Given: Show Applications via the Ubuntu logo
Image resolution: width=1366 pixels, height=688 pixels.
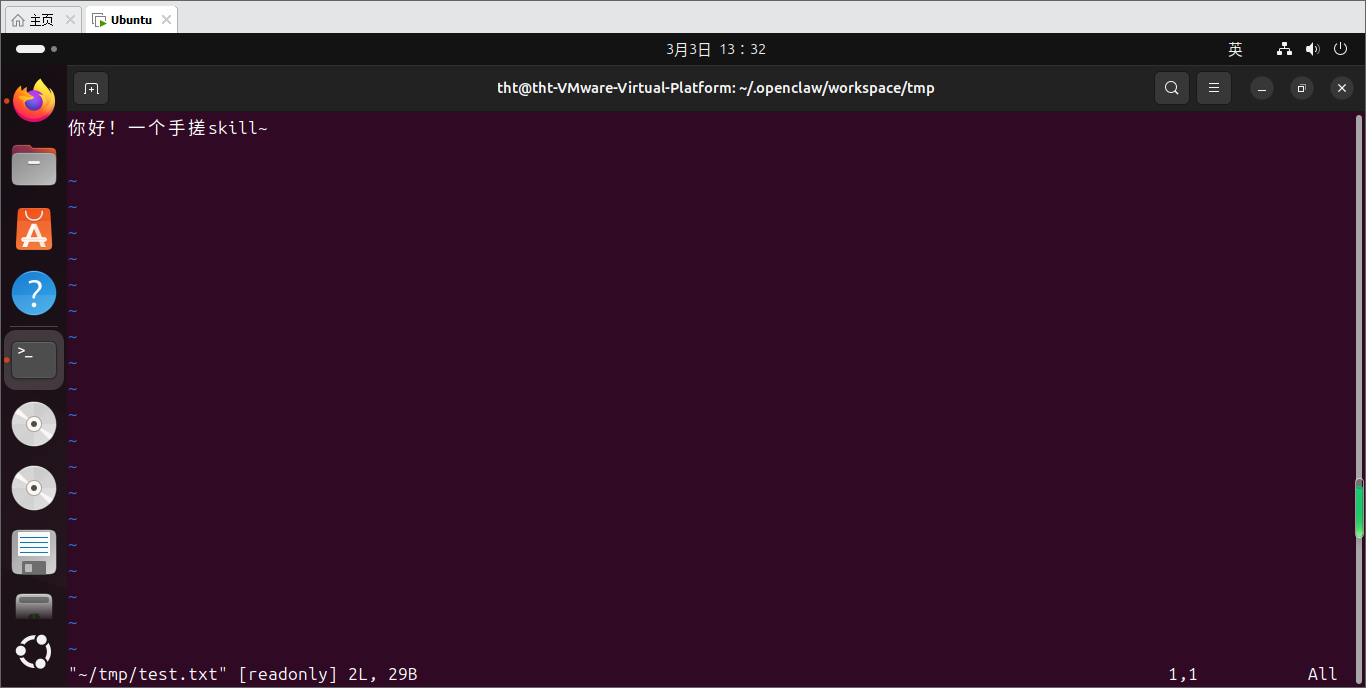Looking at the screenshot, I should pos(34,651).
